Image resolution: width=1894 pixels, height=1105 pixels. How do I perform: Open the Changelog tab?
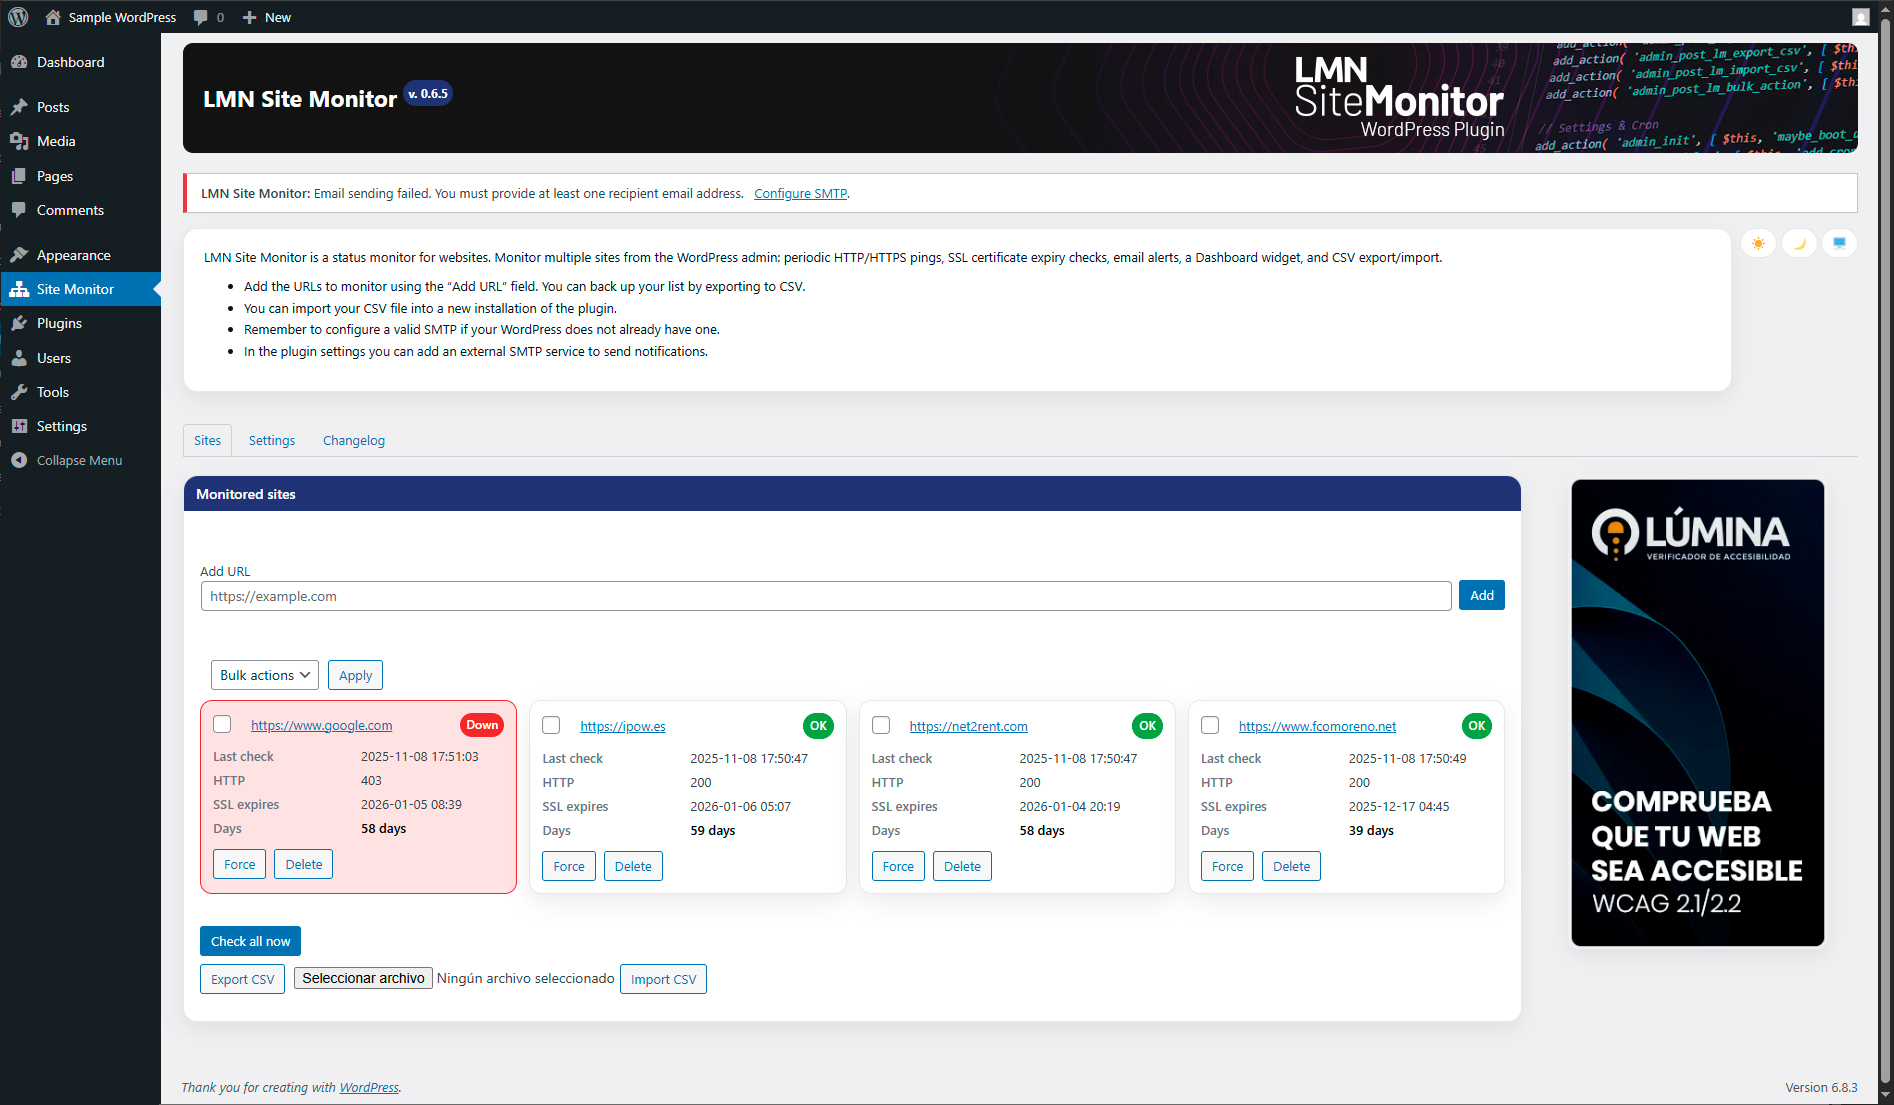[x=353, y=440]
